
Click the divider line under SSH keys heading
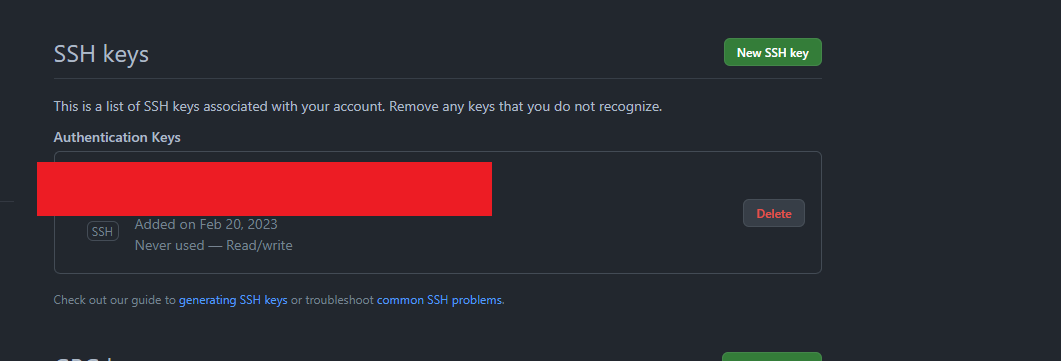click(x=438, y=78)
